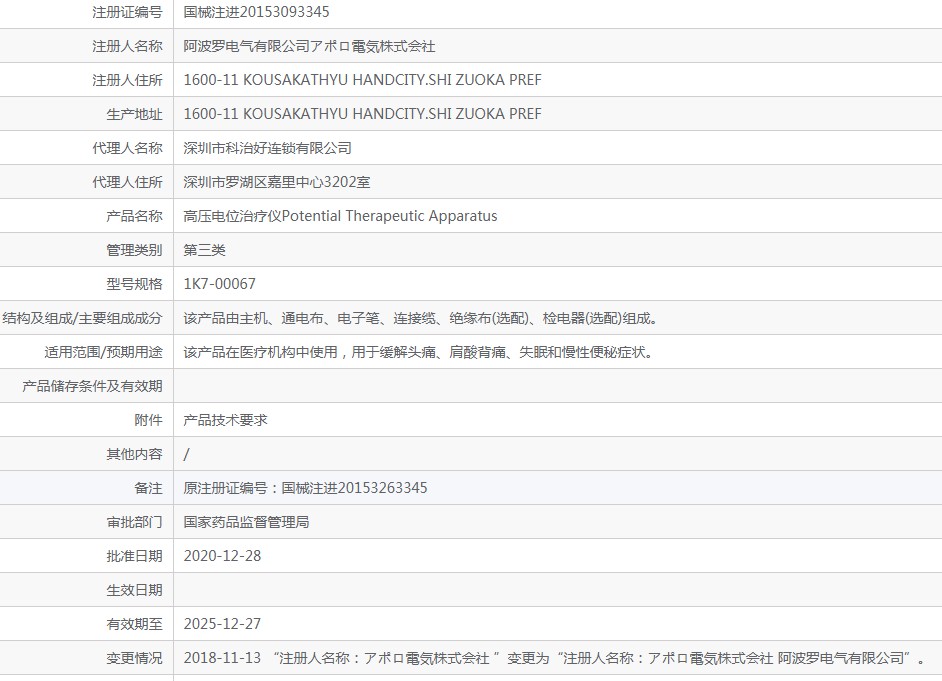Click the 批准日期 label
This screenshot has height=681, width=942.
pyautogui.click(x=135, y=556)
